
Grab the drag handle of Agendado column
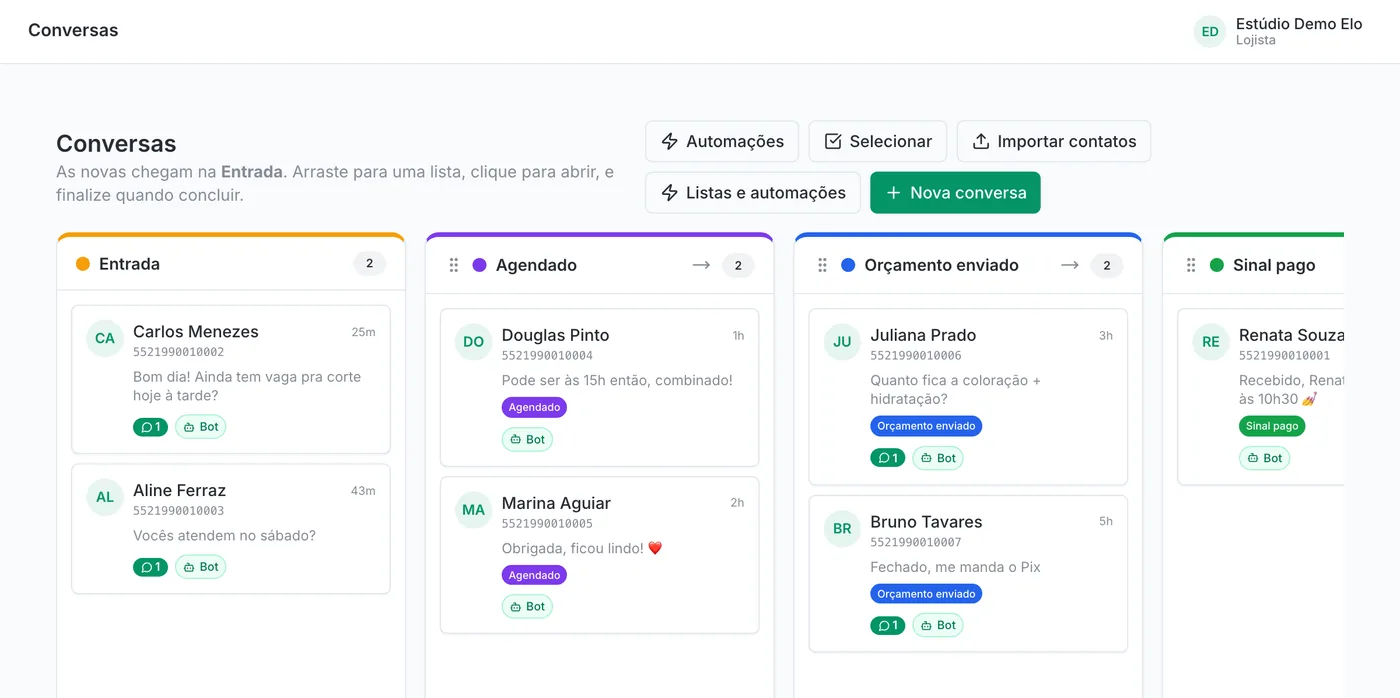(454, 265)
